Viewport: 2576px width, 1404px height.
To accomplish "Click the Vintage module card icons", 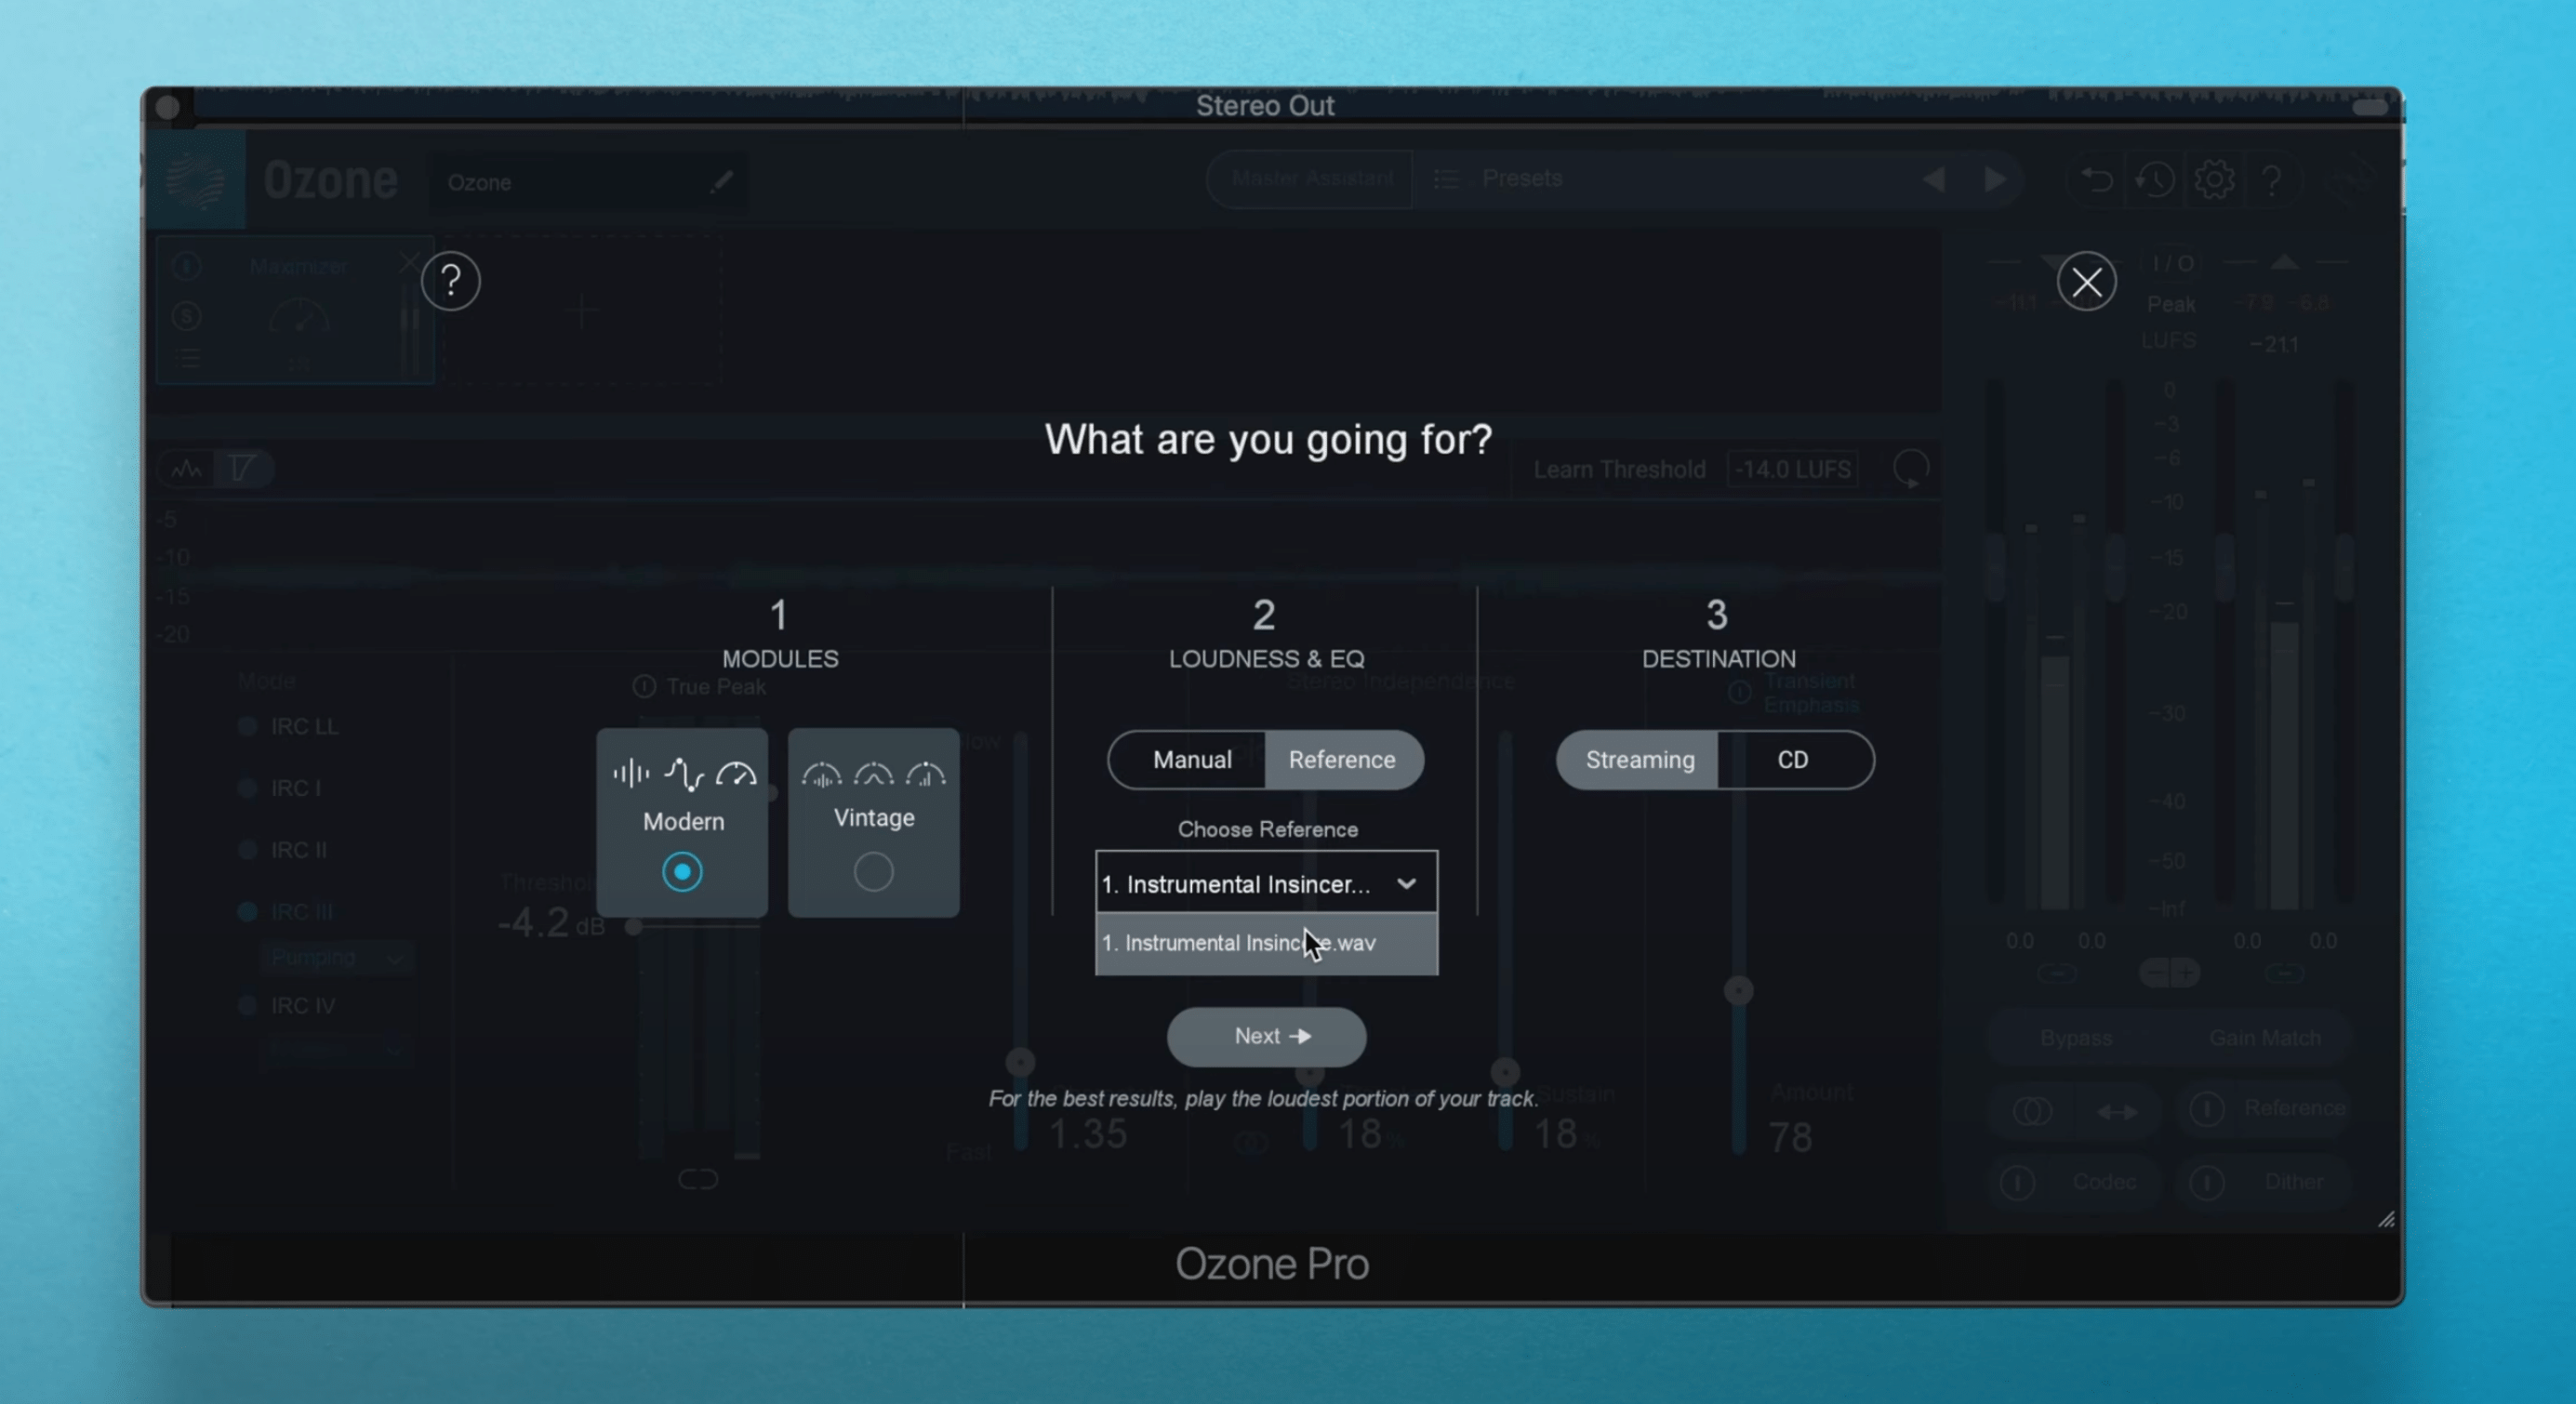I will [x=873, y=774].
